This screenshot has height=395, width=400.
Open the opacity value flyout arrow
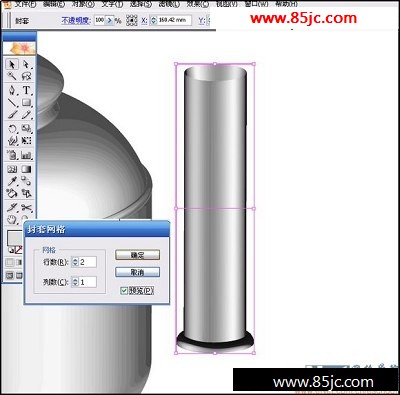(109, 20)
